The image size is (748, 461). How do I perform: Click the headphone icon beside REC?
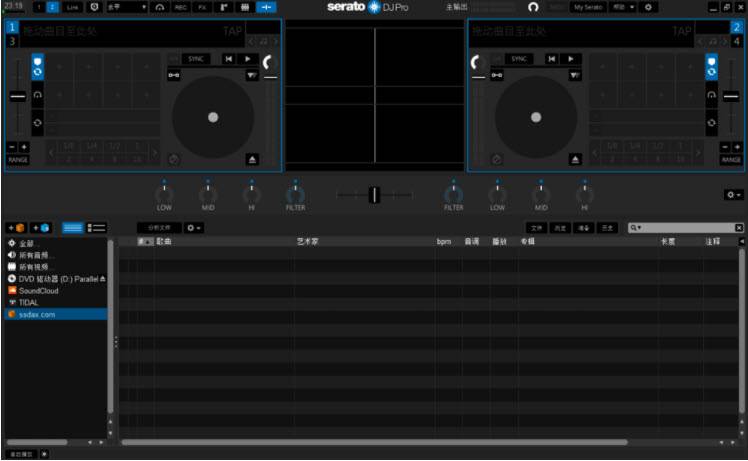pyautogui.click(x=160, y=7)
